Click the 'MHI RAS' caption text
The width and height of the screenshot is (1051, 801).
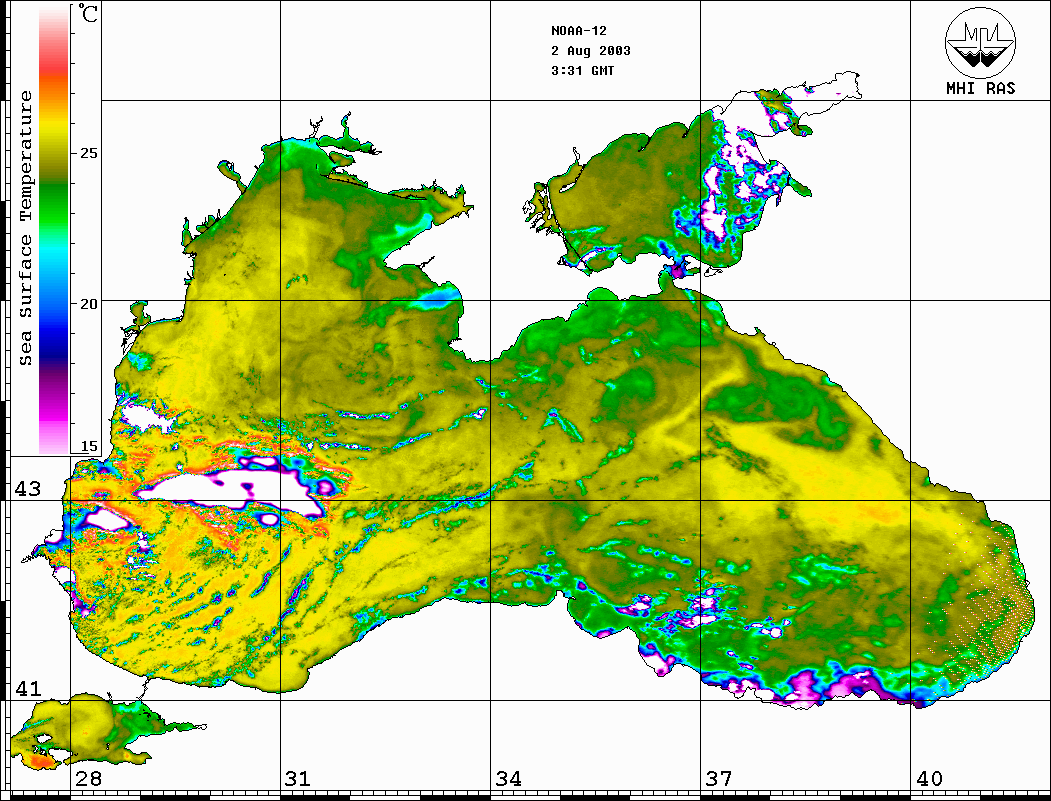(x=981, y=88)
